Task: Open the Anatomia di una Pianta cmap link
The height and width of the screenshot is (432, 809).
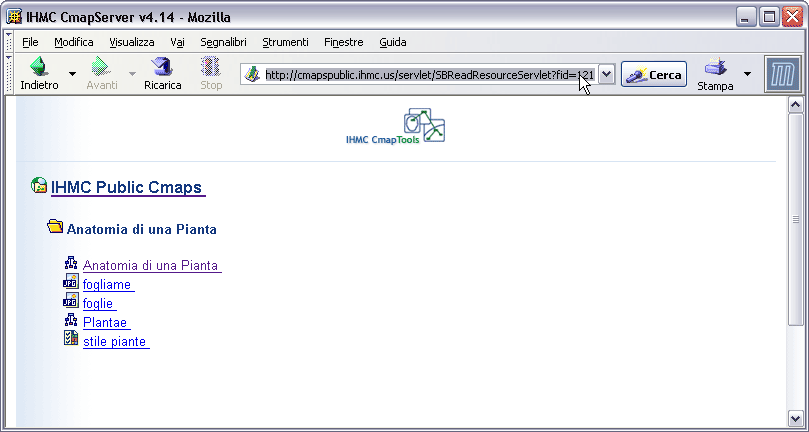Action: [x=151, y=266]
